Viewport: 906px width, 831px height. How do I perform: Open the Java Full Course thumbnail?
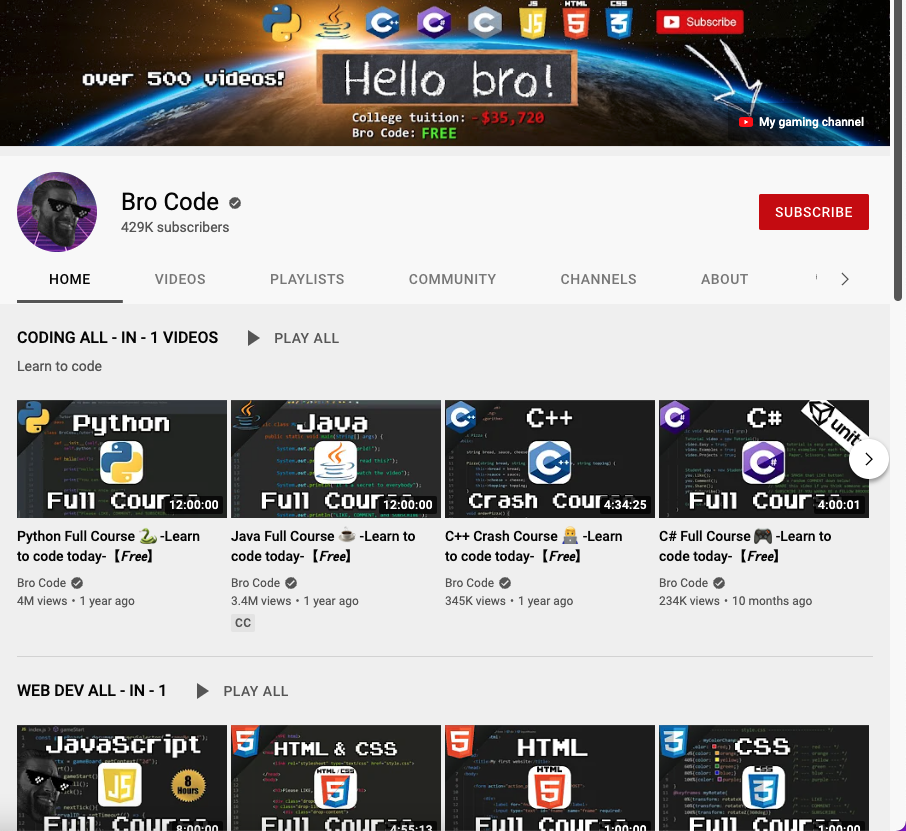tap(336, 459)
